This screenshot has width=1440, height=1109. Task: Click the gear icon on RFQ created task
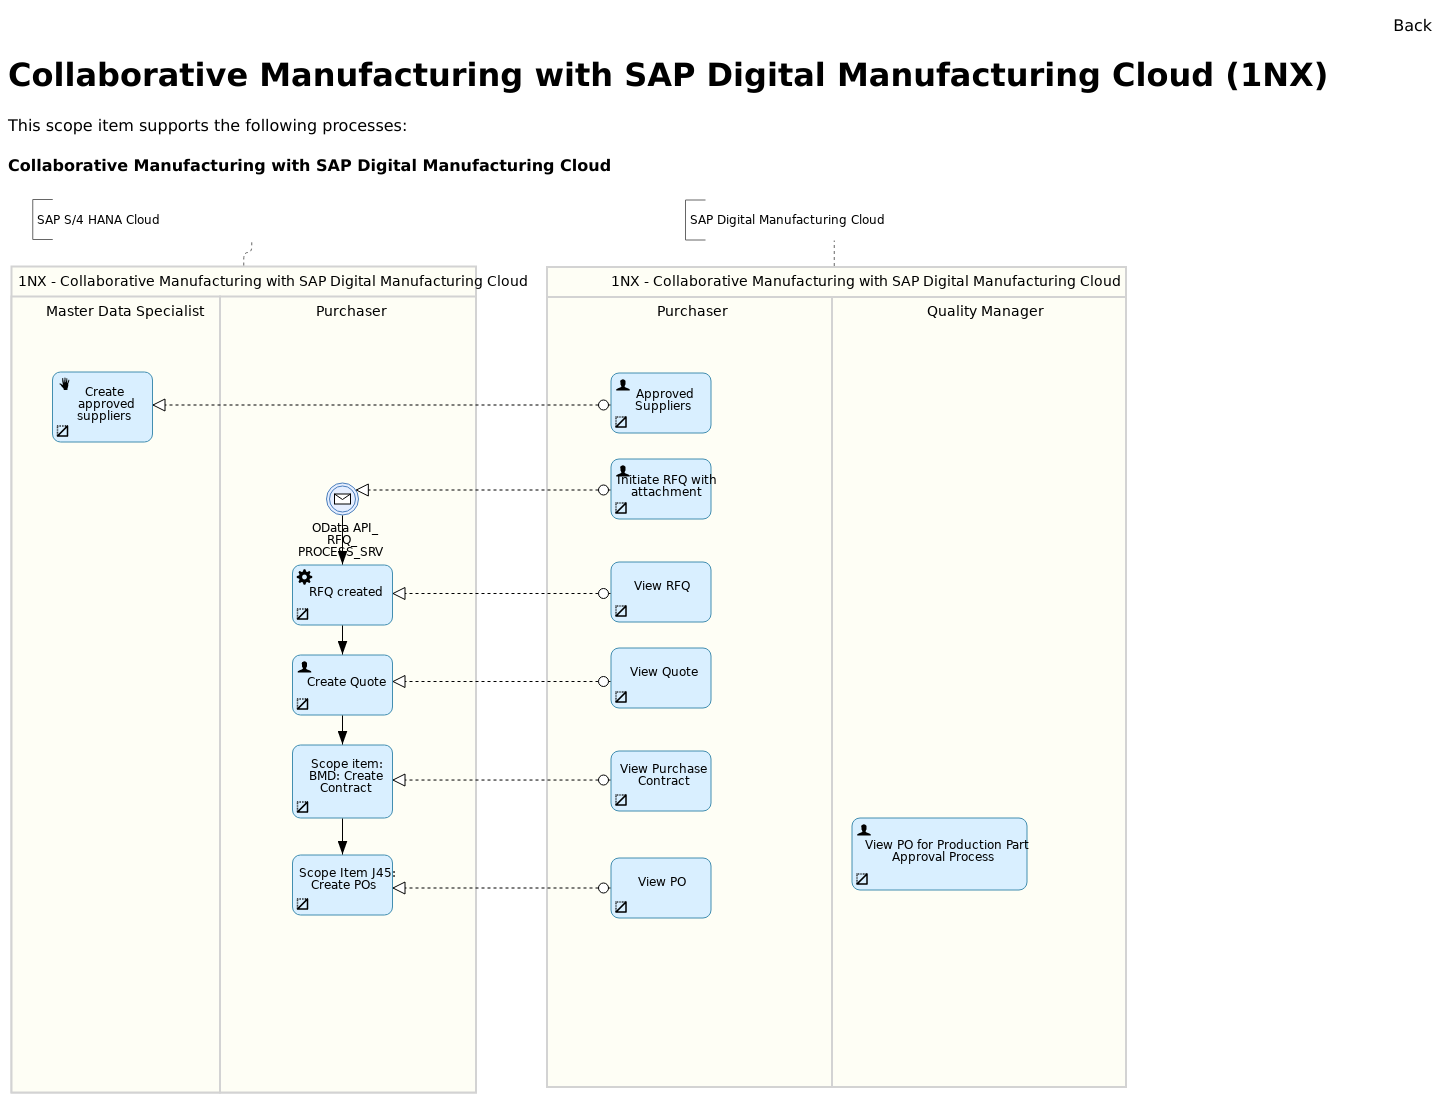click(305, 577)
